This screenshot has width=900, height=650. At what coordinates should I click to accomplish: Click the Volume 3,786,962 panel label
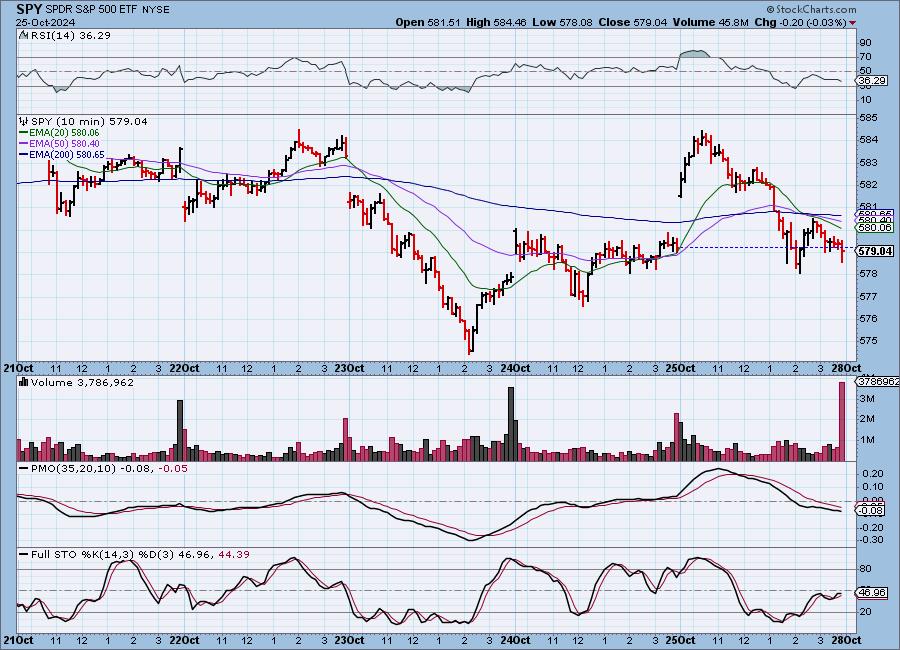pos(82,382)
